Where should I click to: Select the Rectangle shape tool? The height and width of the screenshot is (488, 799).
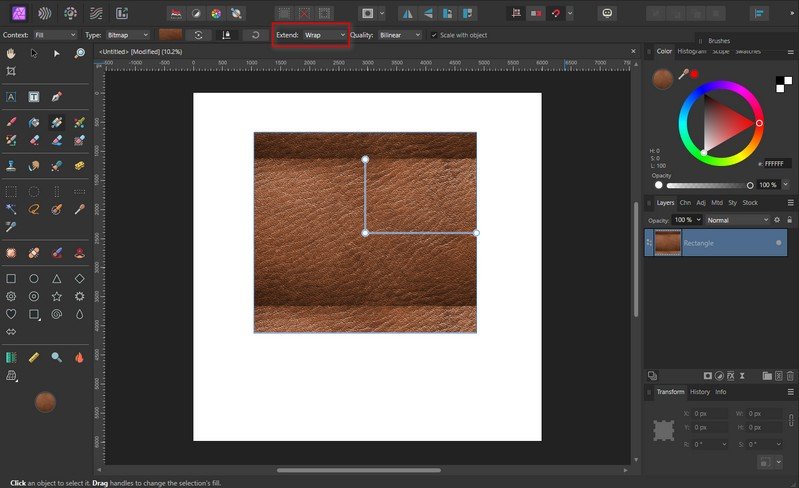pyautogui.click(x=11, y=279)
